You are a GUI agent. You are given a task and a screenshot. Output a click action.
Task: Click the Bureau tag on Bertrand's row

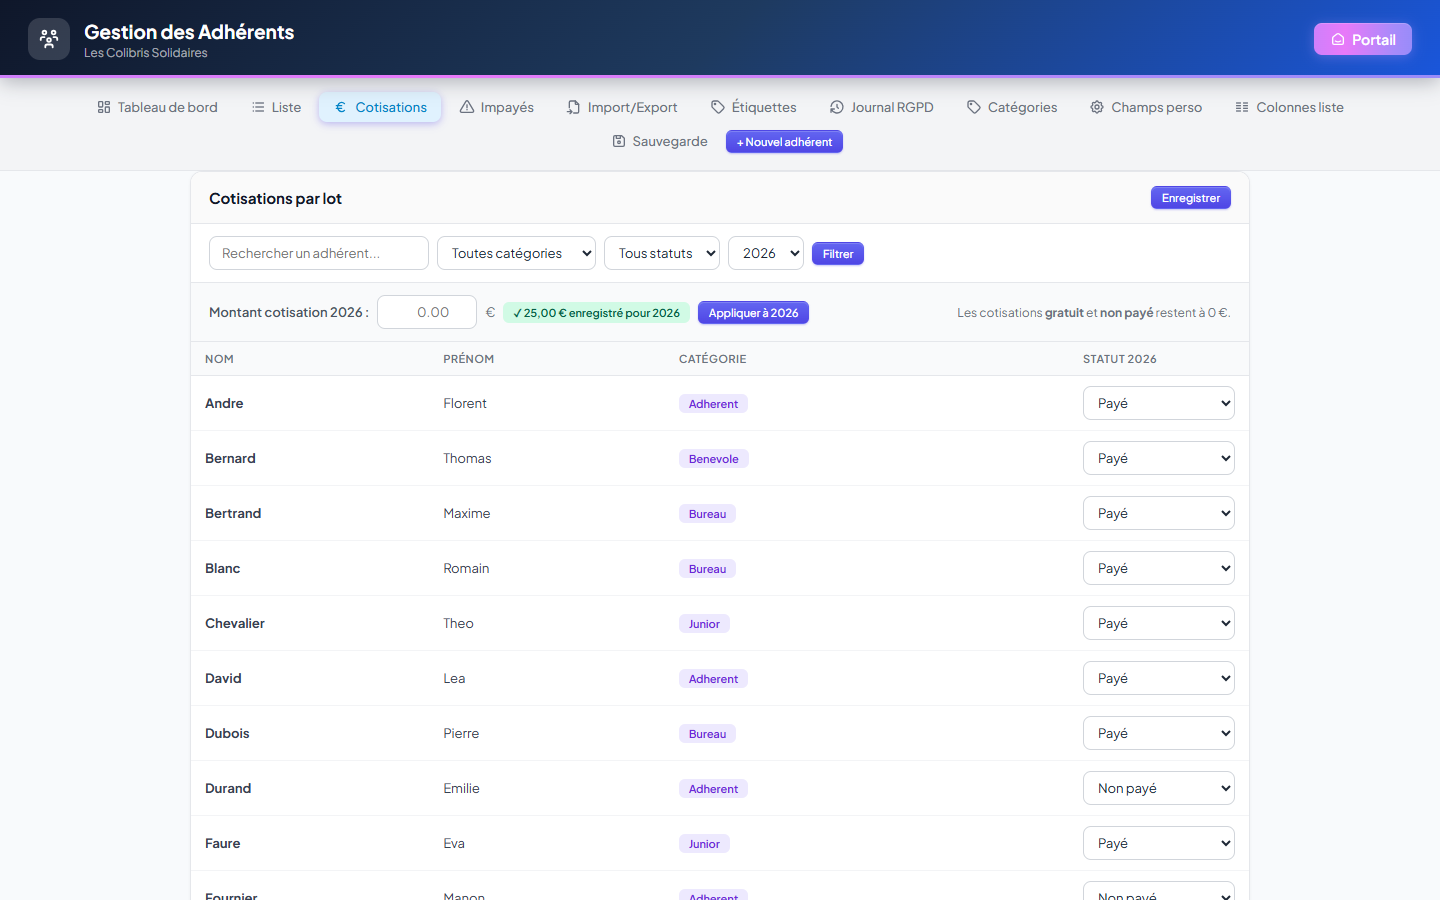(707, 514)
